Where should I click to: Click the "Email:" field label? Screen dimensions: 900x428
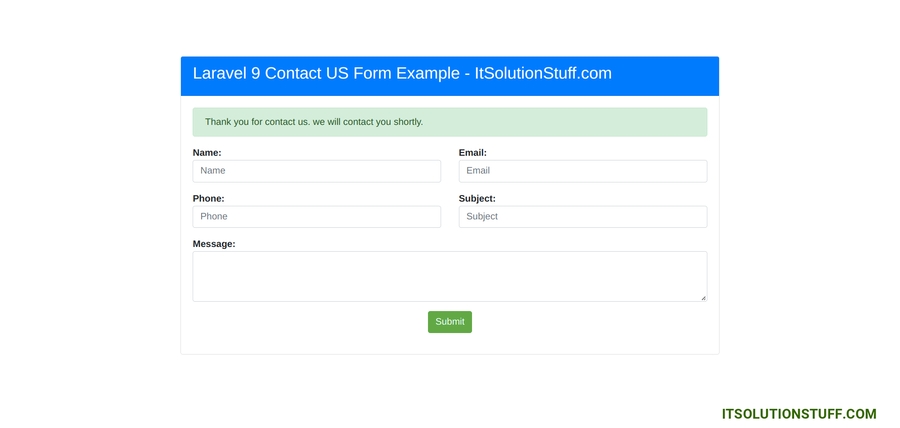472,153
